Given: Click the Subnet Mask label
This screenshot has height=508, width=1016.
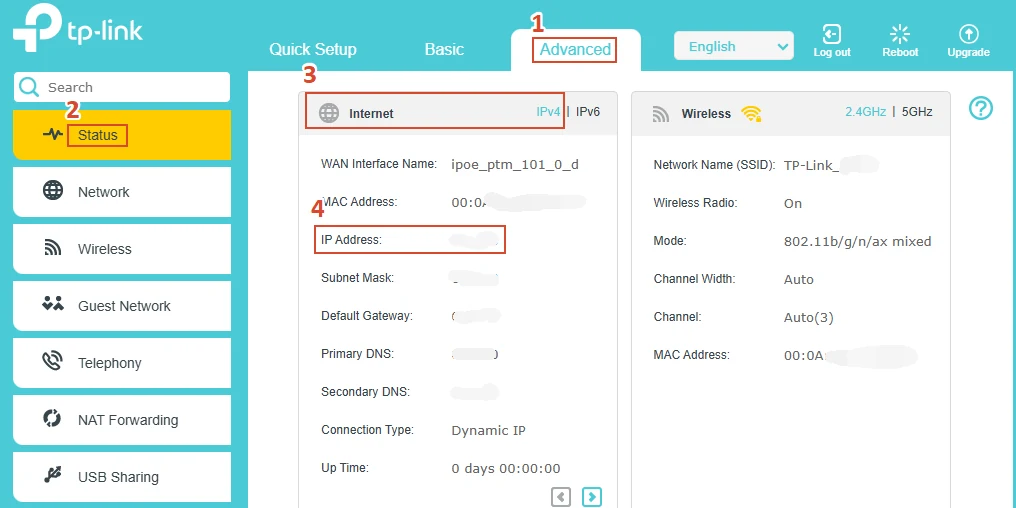Looking at the screenshot, I should 358,278.
